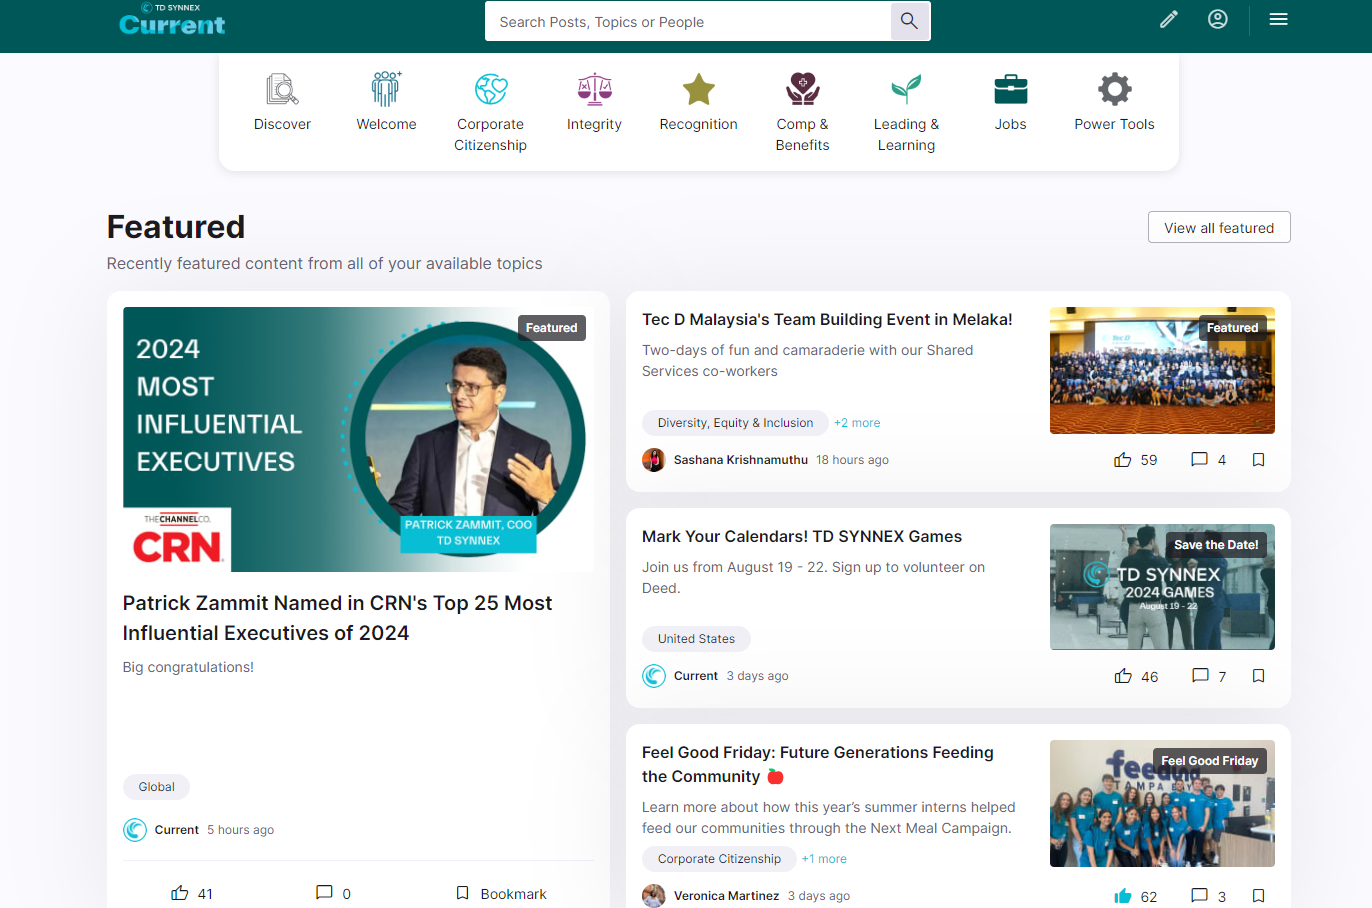Click the search posts input field
This screenshot has height=908, width=1372.
pos(688,21)
